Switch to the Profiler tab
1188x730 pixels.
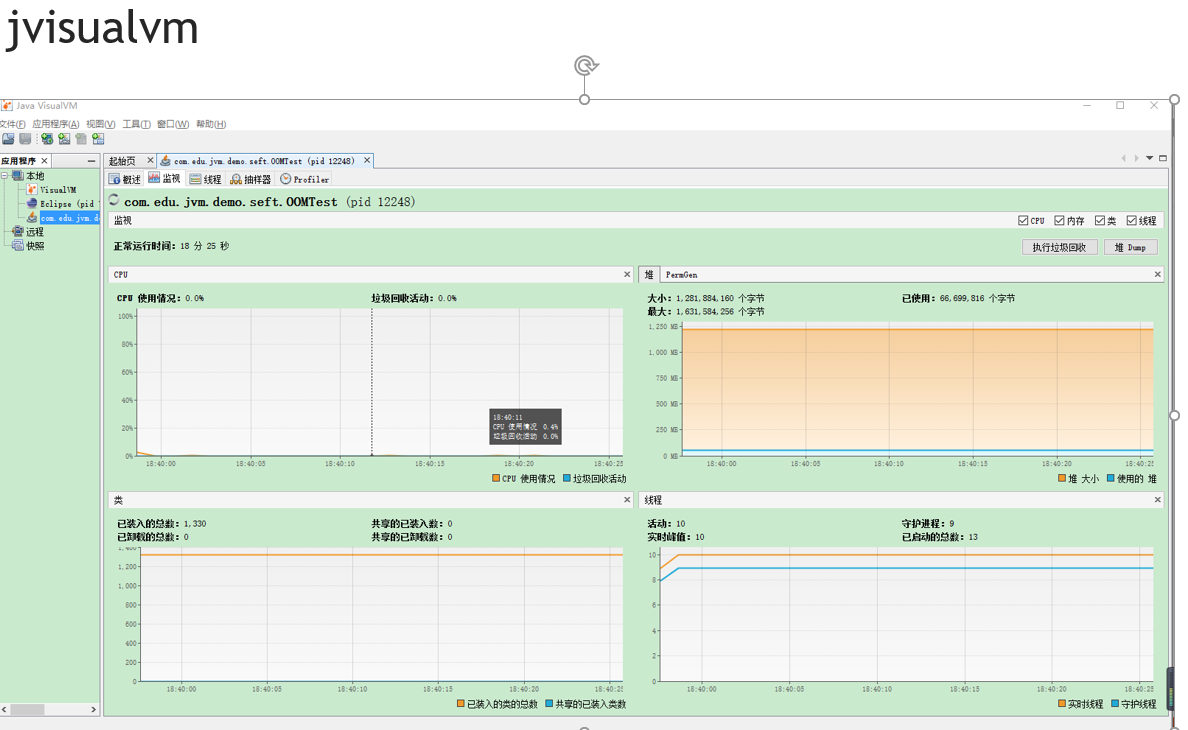click(305, 179)
